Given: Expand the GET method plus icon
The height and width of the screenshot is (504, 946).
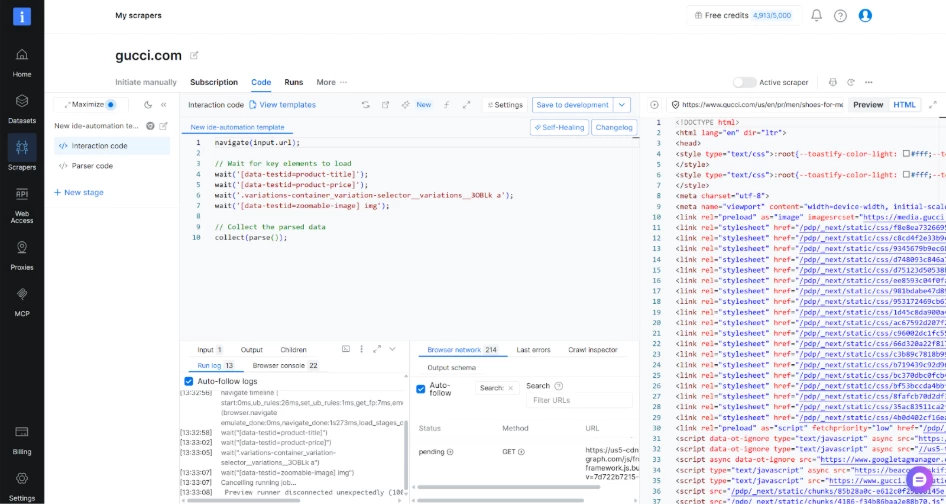Looking at the screenshot, I should coord(521,451).
